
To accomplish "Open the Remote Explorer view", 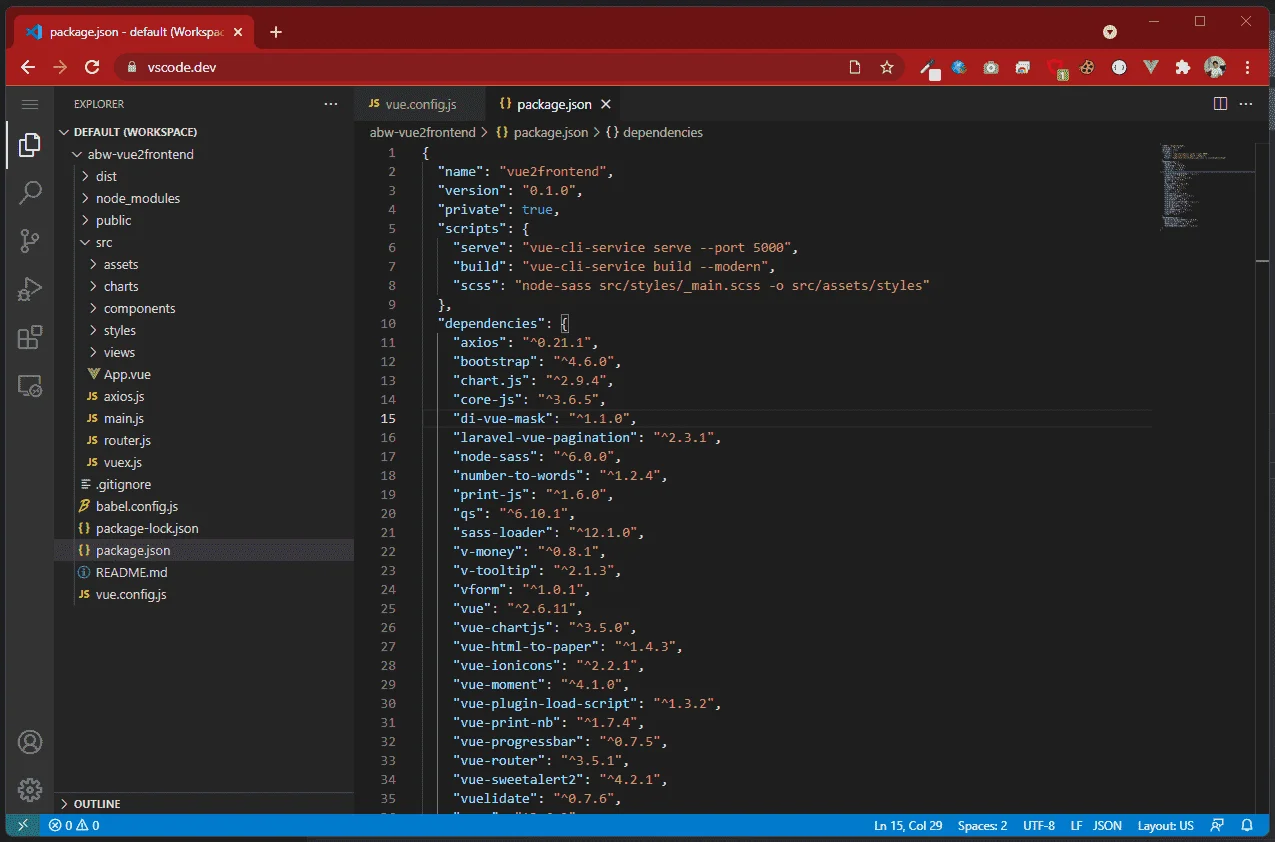I will coord(29,385).
